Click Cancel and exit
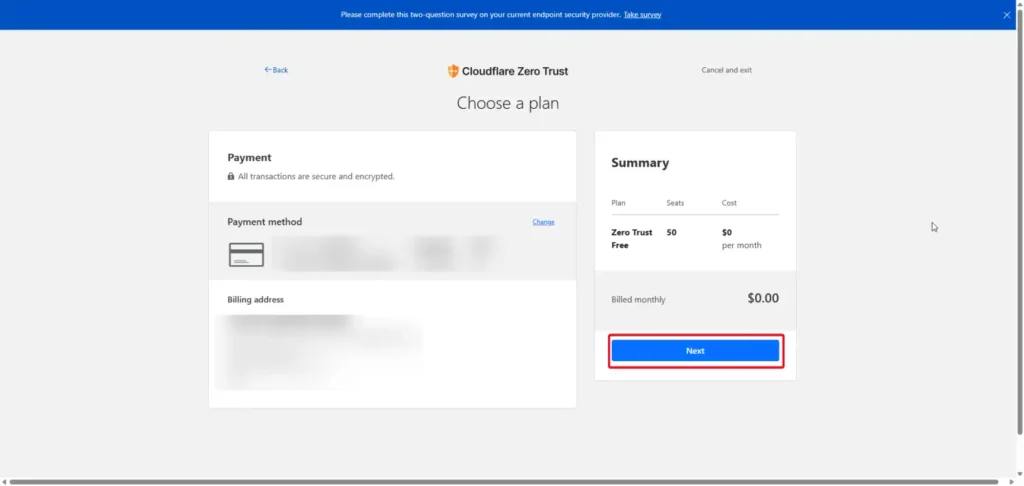 point(726,70)
